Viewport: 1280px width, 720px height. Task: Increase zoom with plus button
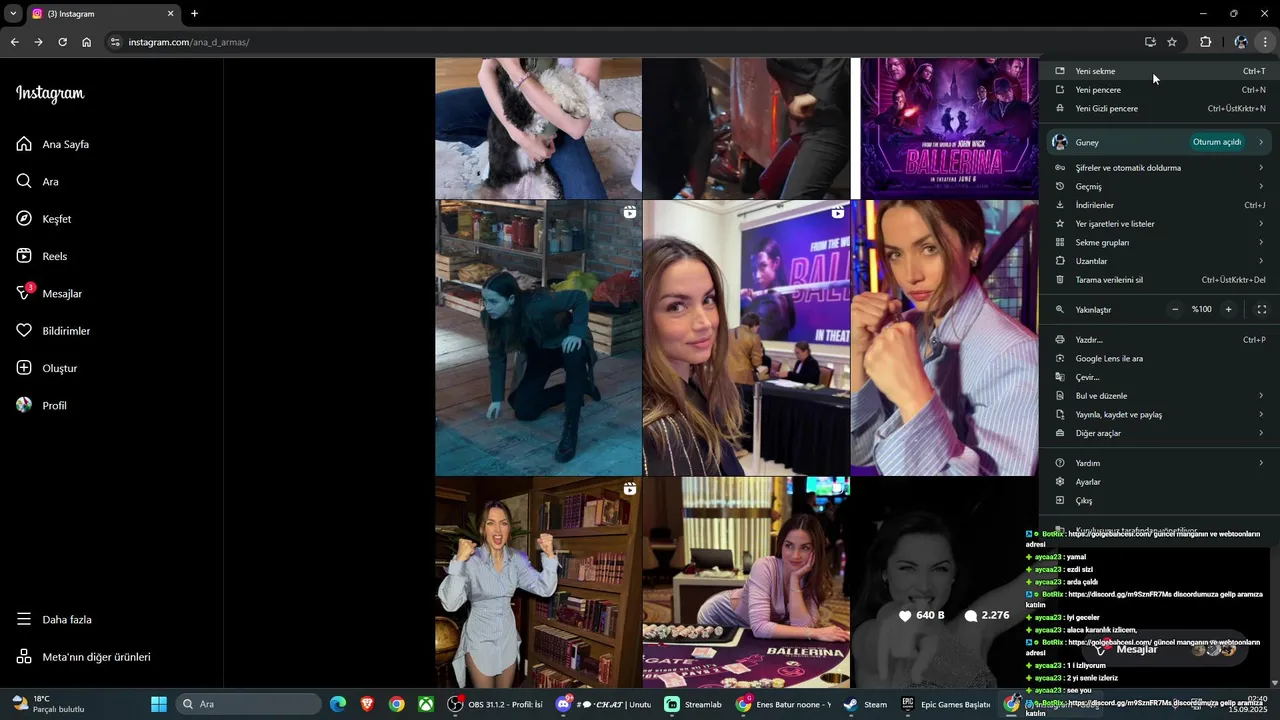[1229, 309]
